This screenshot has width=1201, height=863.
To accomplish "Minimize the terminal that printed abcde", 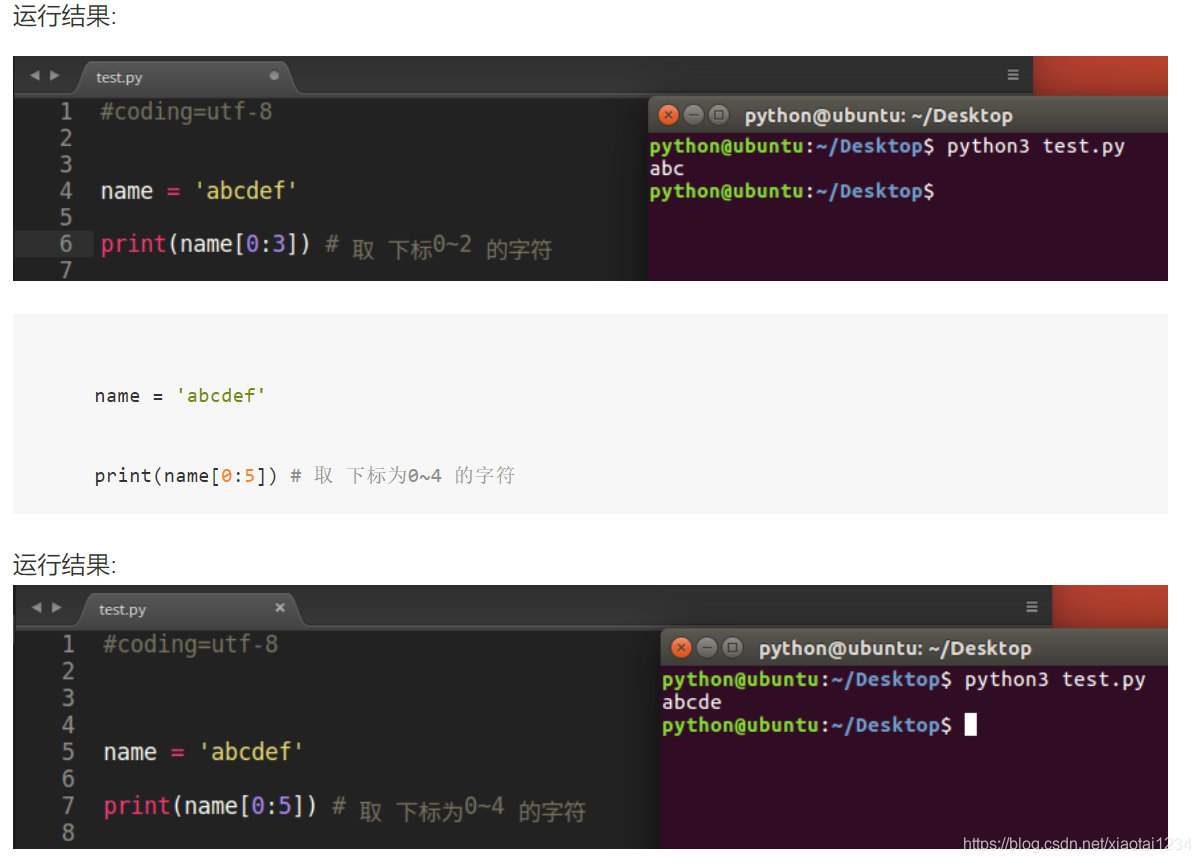I will [x=706, y=648].
